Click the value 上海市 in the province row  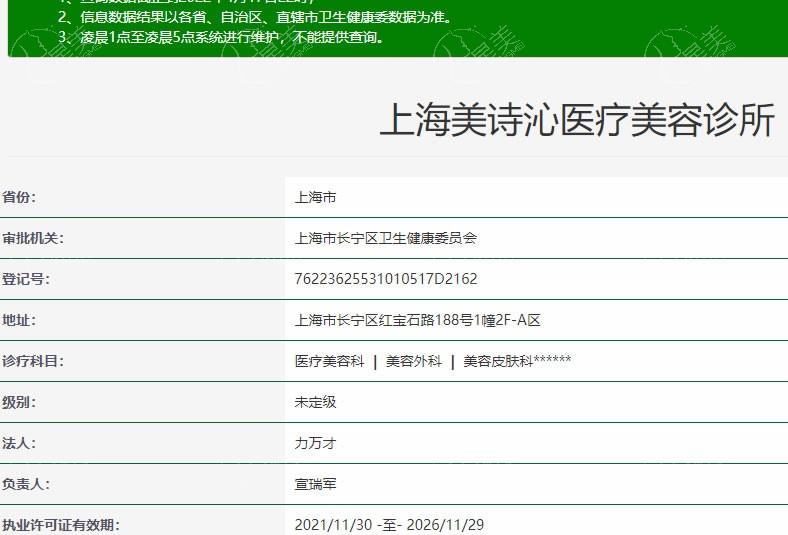coord(315,197)
